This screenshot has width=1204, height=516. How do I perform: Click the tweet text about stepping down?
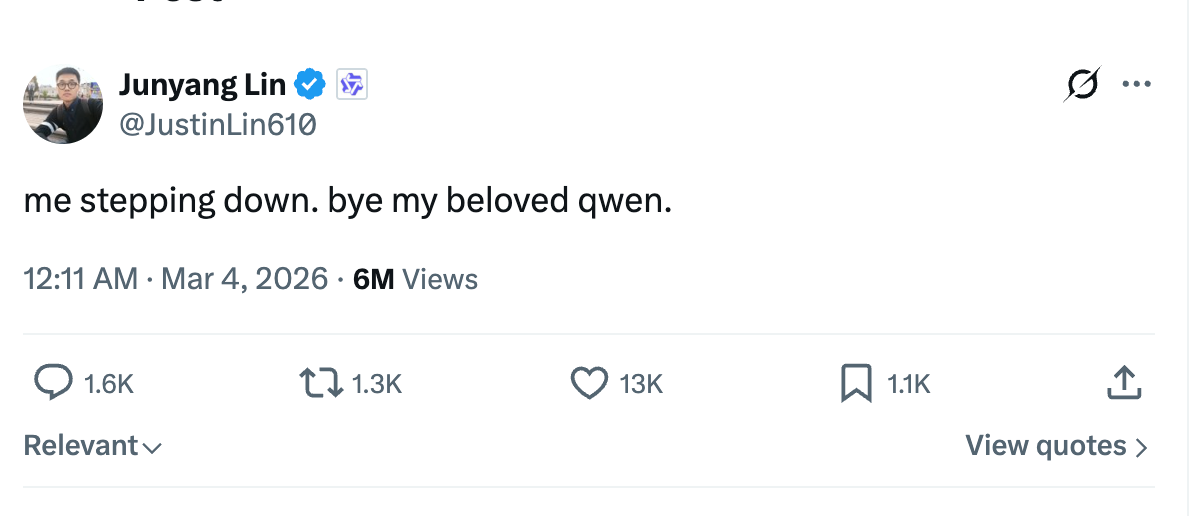pos(348,201)
